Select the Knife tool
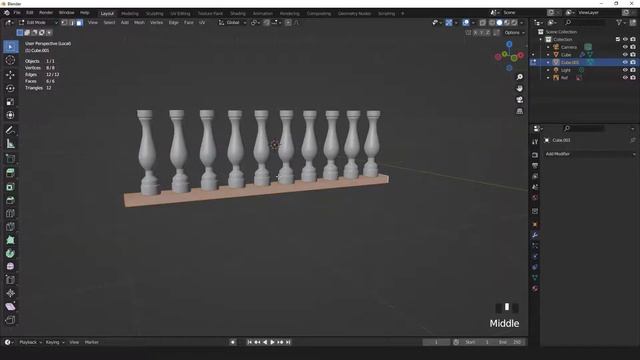640x360 pixels. pos(10,227)
